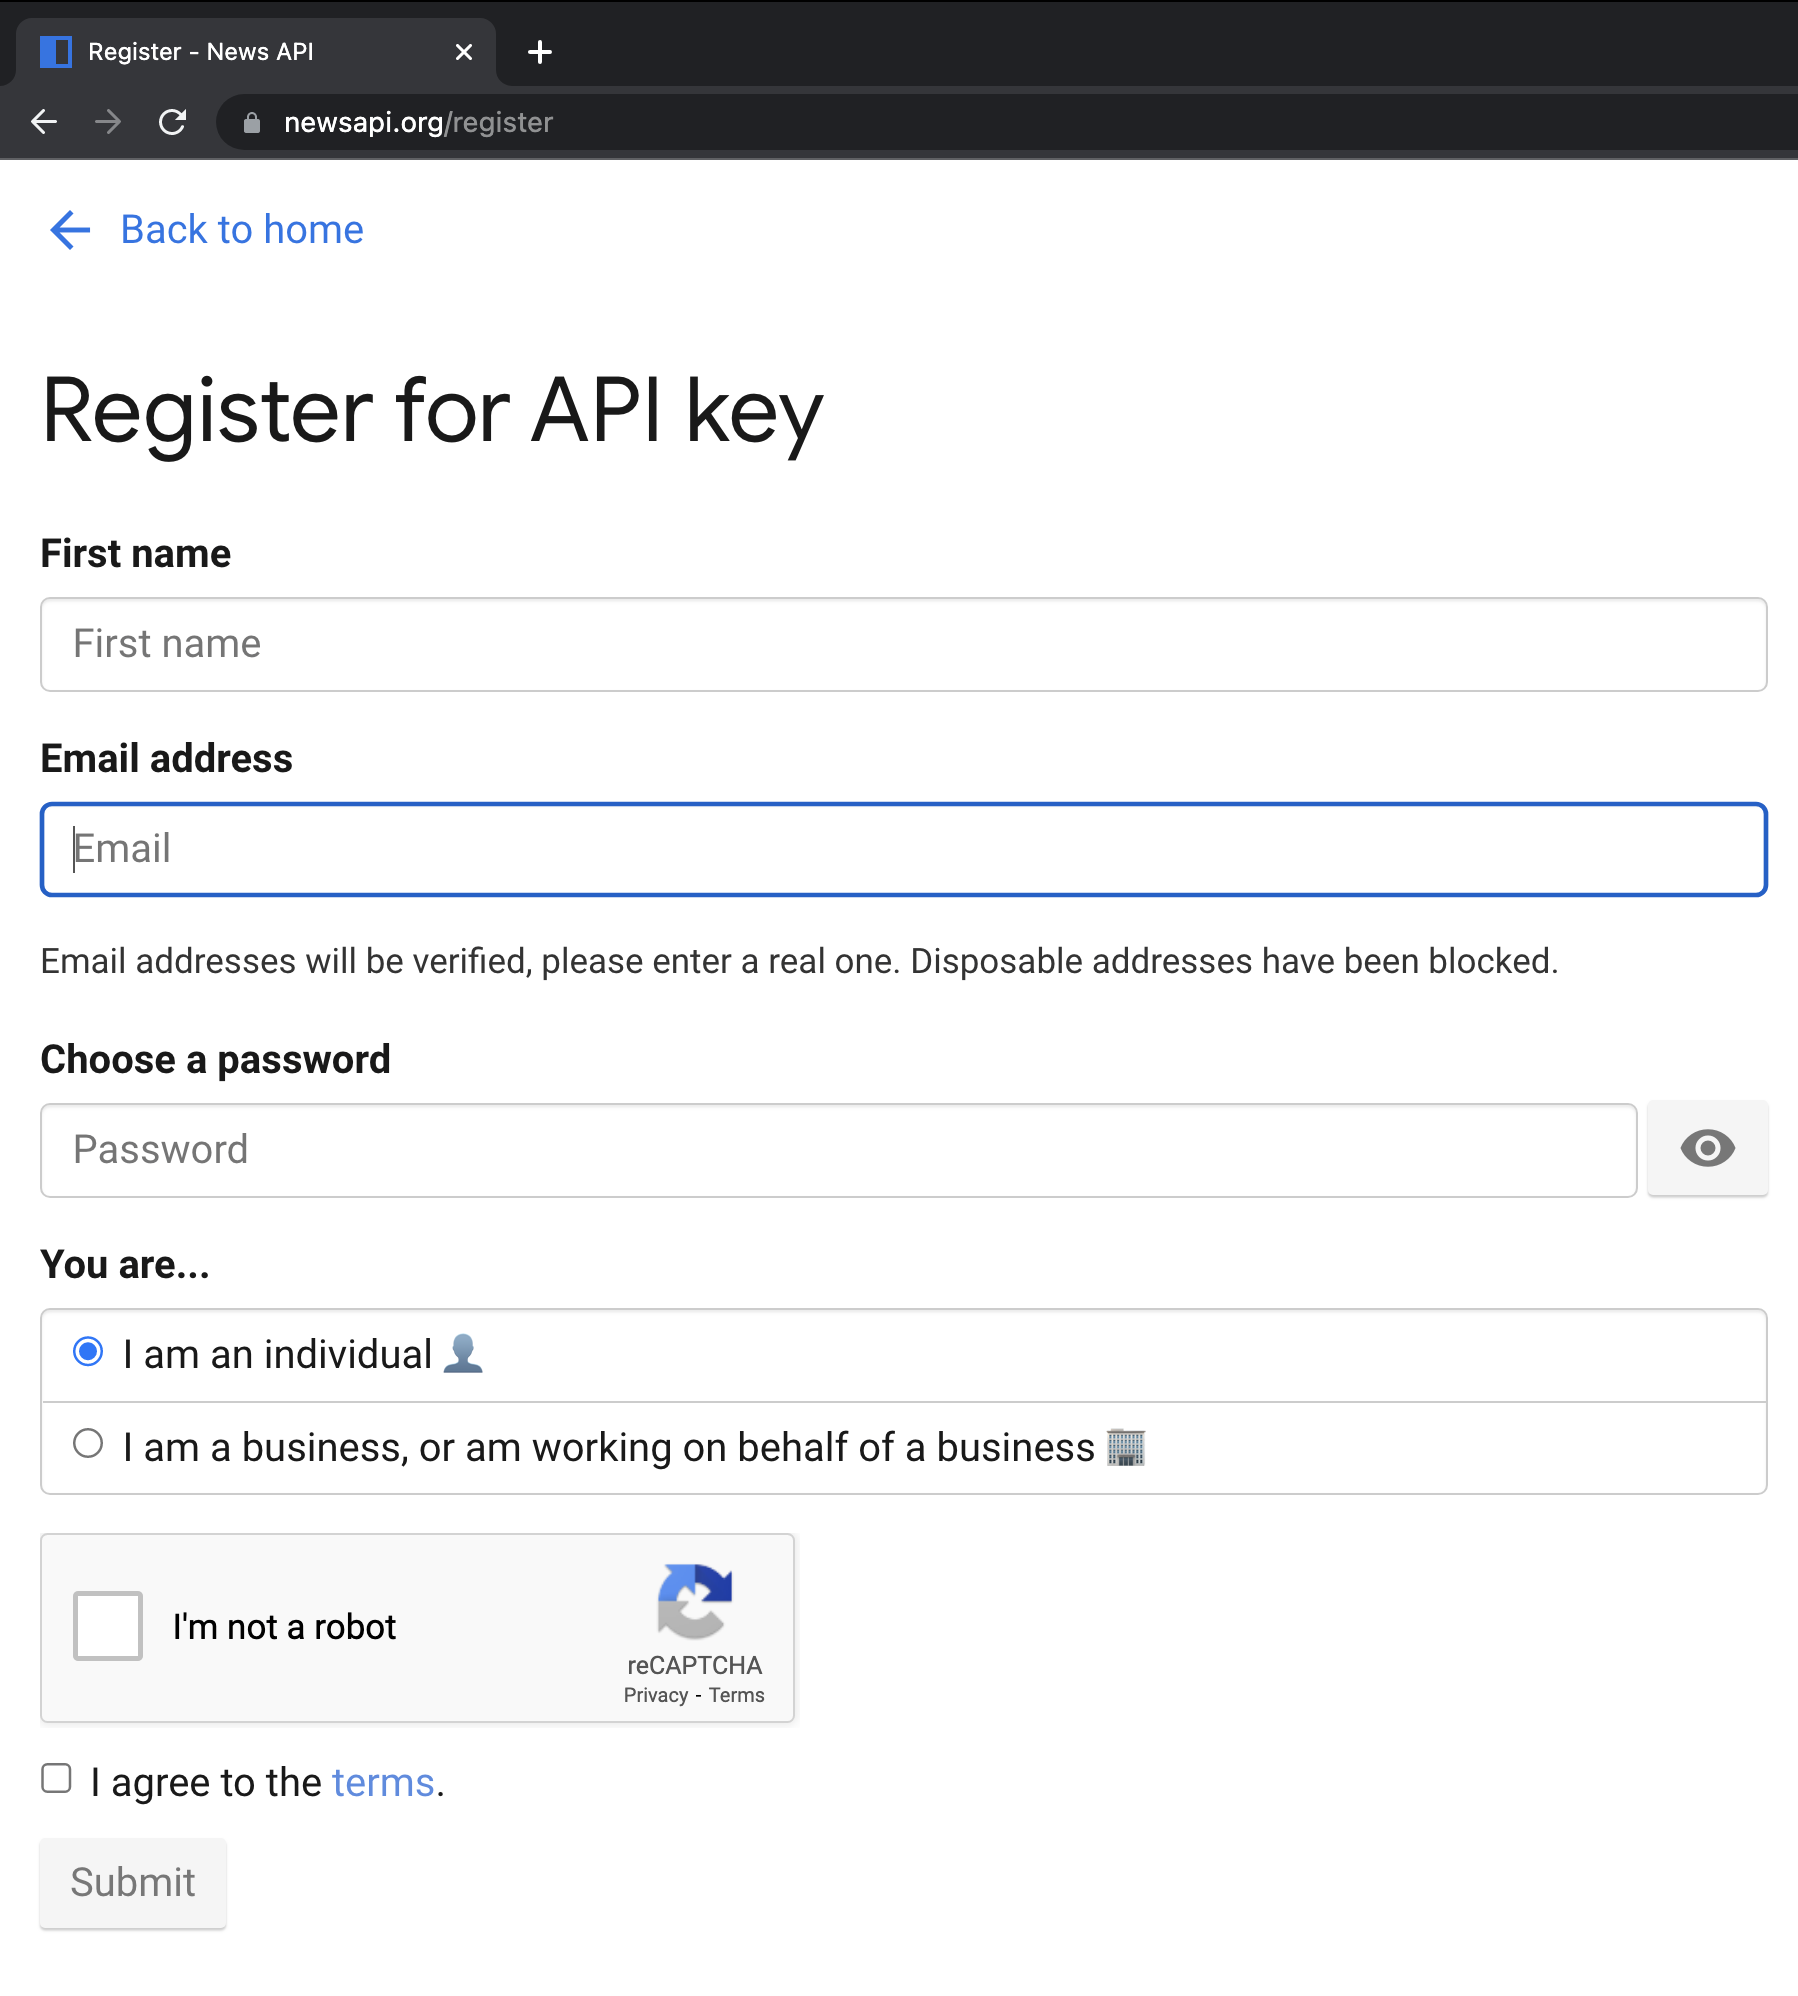The width and height of the screenshot is (1798, 1996).
Task: Open the reCAPTCHA Privacy link
Action: pyautogui.click(x=655, y=1695)
